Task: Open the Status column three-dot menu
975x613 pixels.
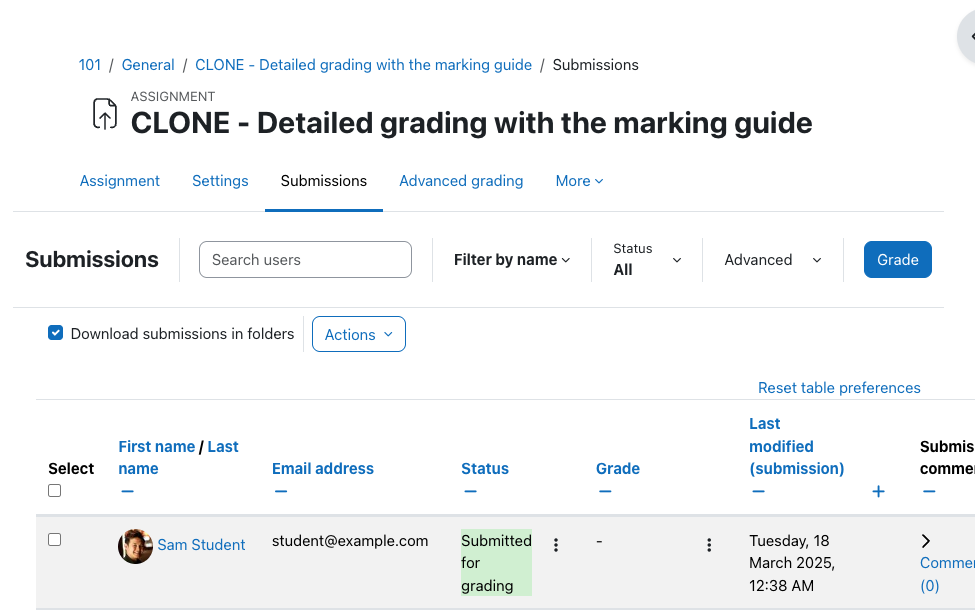Action: point(556,545)
